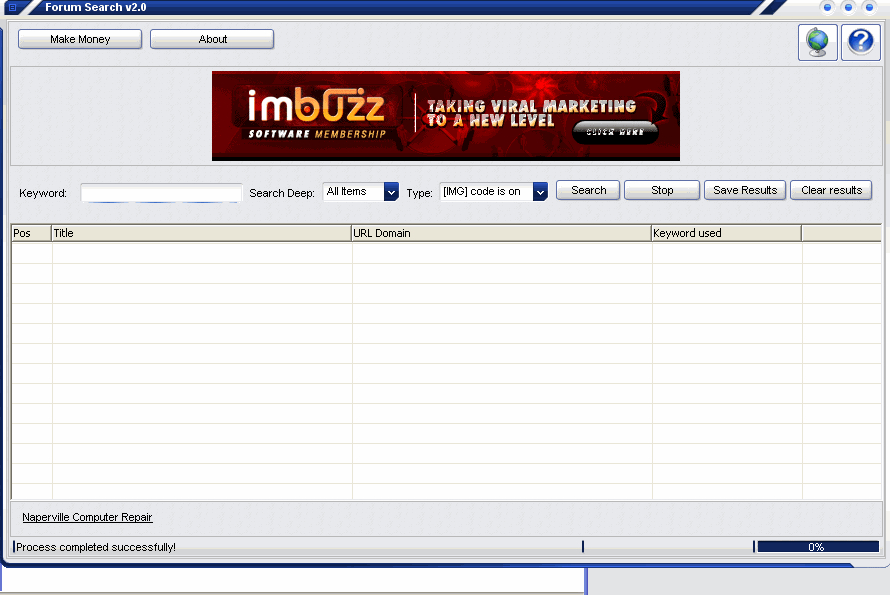Sort by the Keyword used column header

coord(727,233)
